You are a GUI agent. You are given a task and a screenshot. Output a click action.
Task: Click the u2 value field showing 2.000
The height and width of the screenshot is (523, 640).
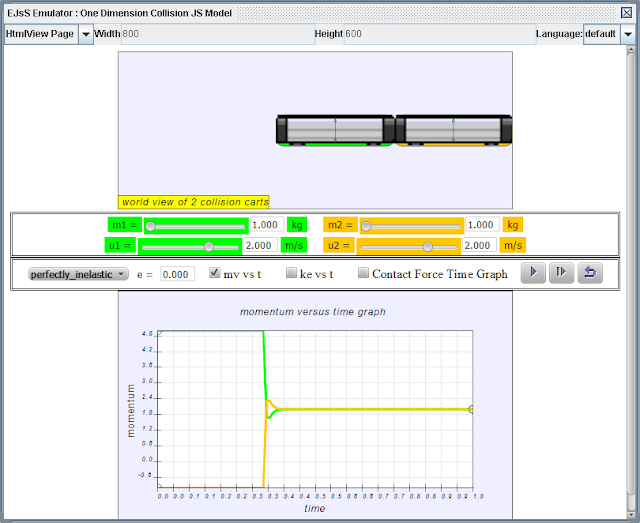pyautogui.click(x=479, y=245)
